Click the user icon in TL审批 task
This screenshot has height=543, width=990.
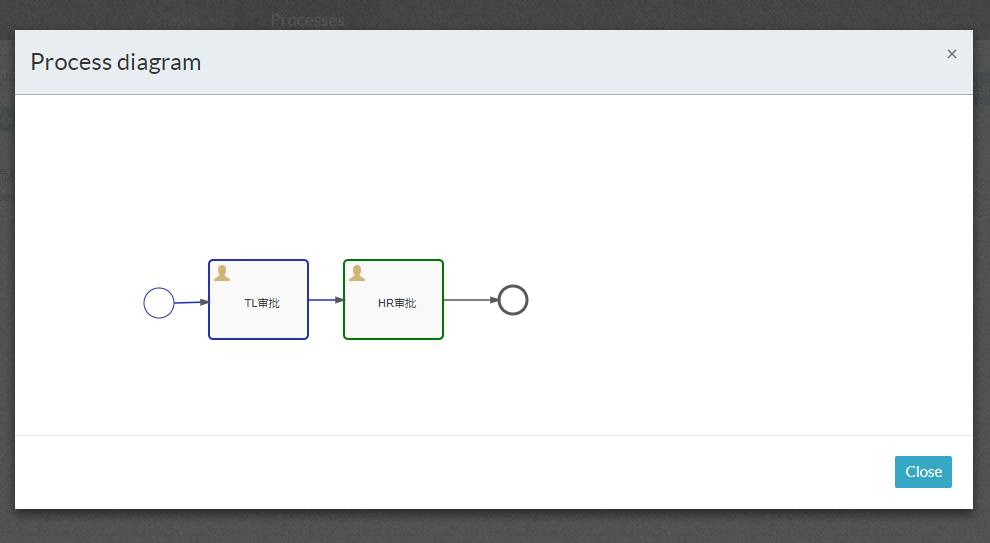[x=222, y=273]
